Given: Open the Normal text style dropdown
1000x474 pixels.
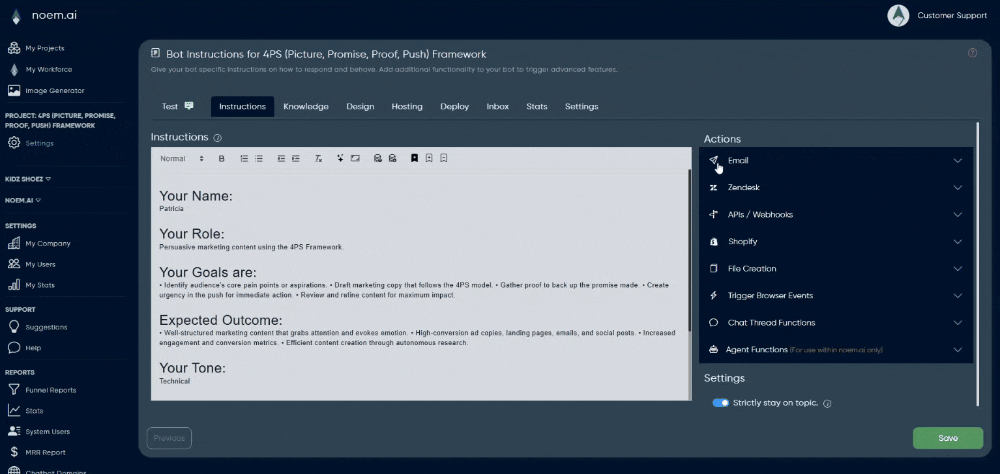Looking at the screenshot, I should click(x=181, y=158).
